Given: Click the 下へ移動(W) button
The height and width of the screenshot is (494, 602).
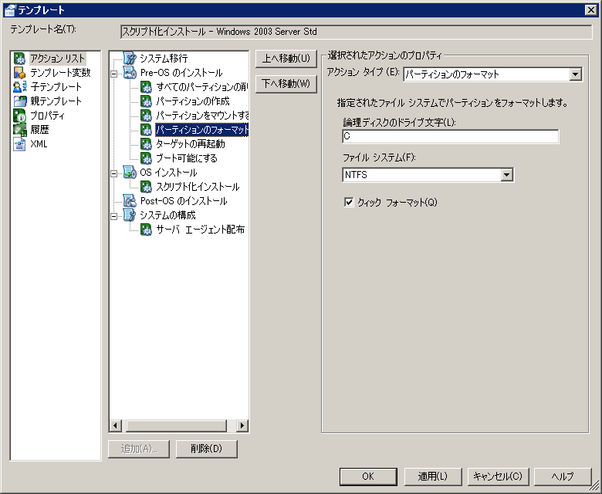Looking at the screenshot, I should (286, 84).
